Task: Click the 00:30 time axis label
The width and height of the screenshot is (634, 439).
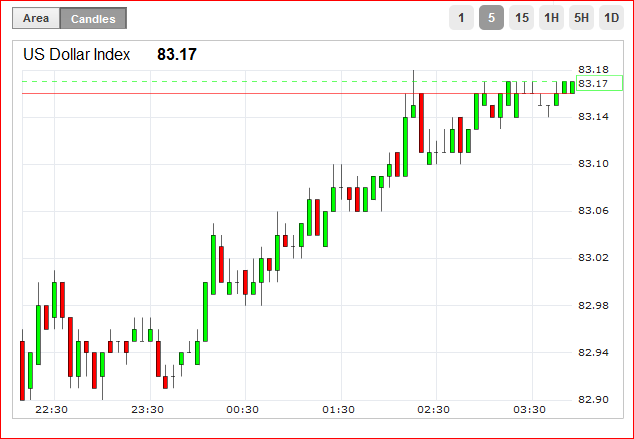Action: click(x=243, y=410)
